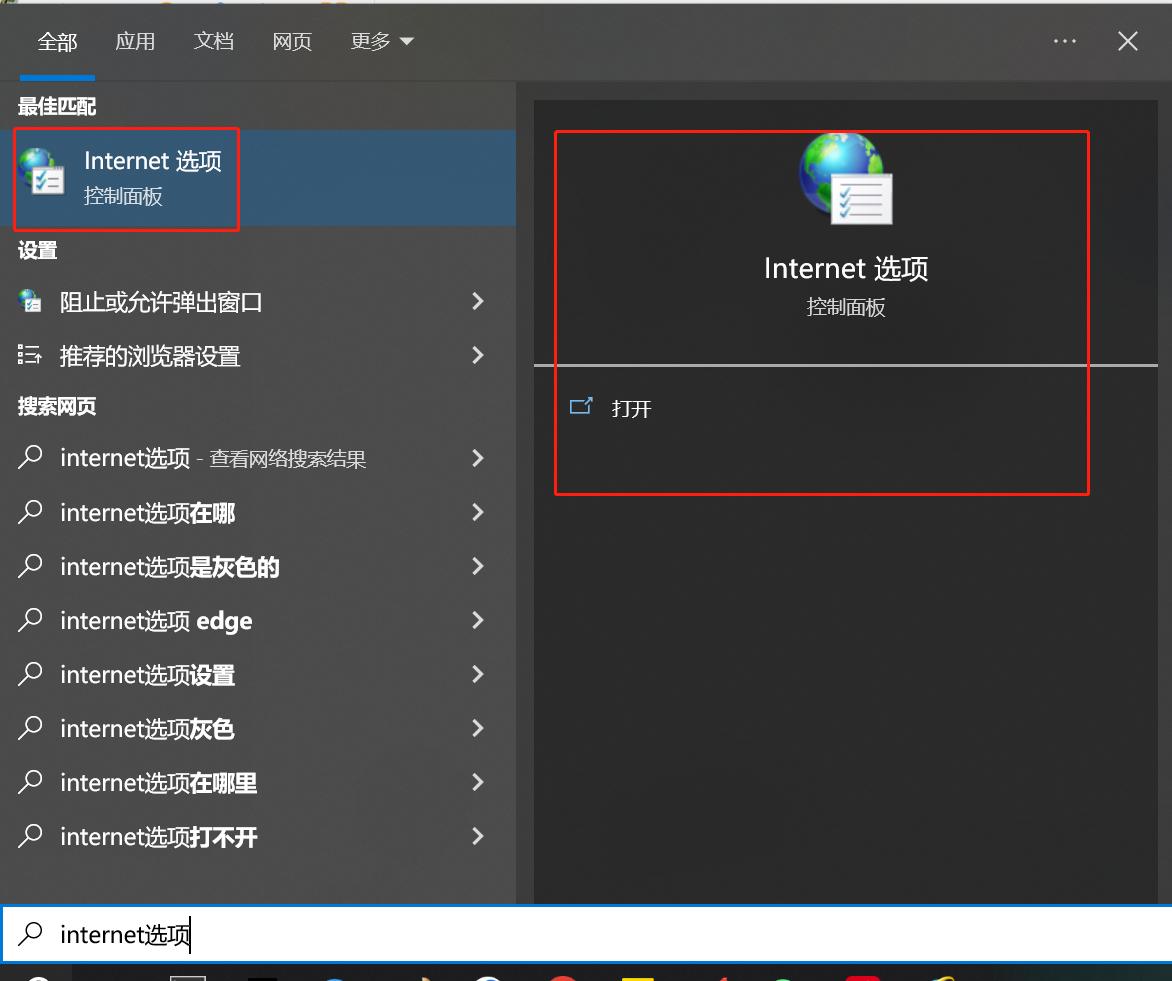Open the 更多 dropdown menu
The height and width of the screenshot is (981, 1172).
[381, 41]
